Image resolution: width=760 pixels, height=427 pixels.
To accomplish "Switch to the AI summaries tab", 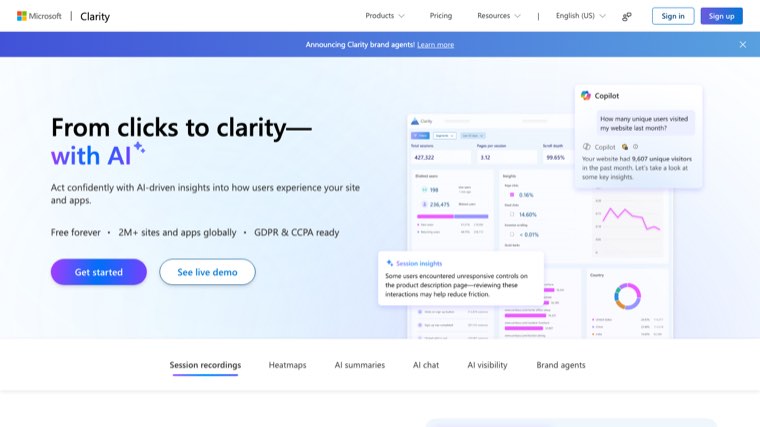I will (360, 365).
